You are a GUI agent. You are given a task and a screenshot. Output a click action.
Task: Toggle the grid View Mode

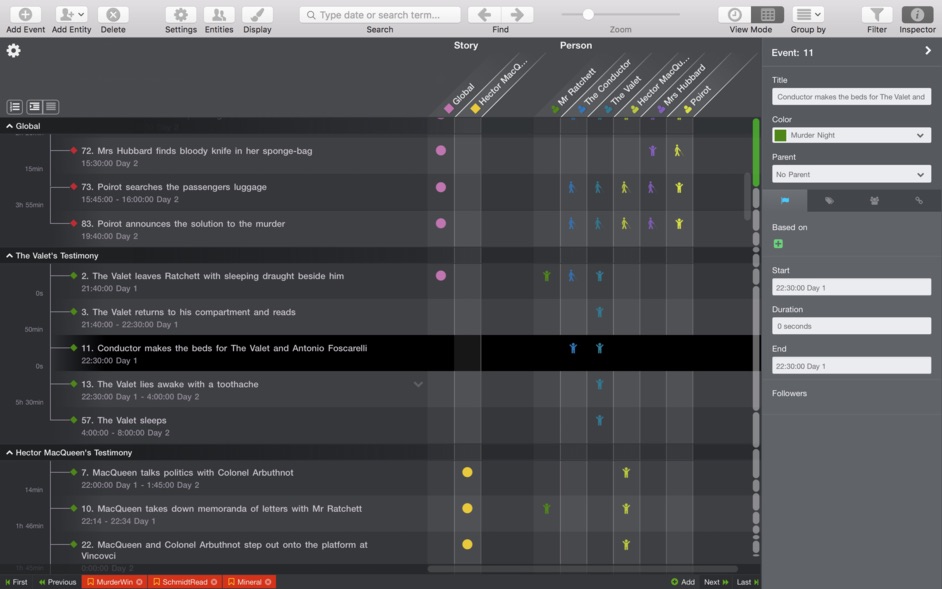(765, 16)
